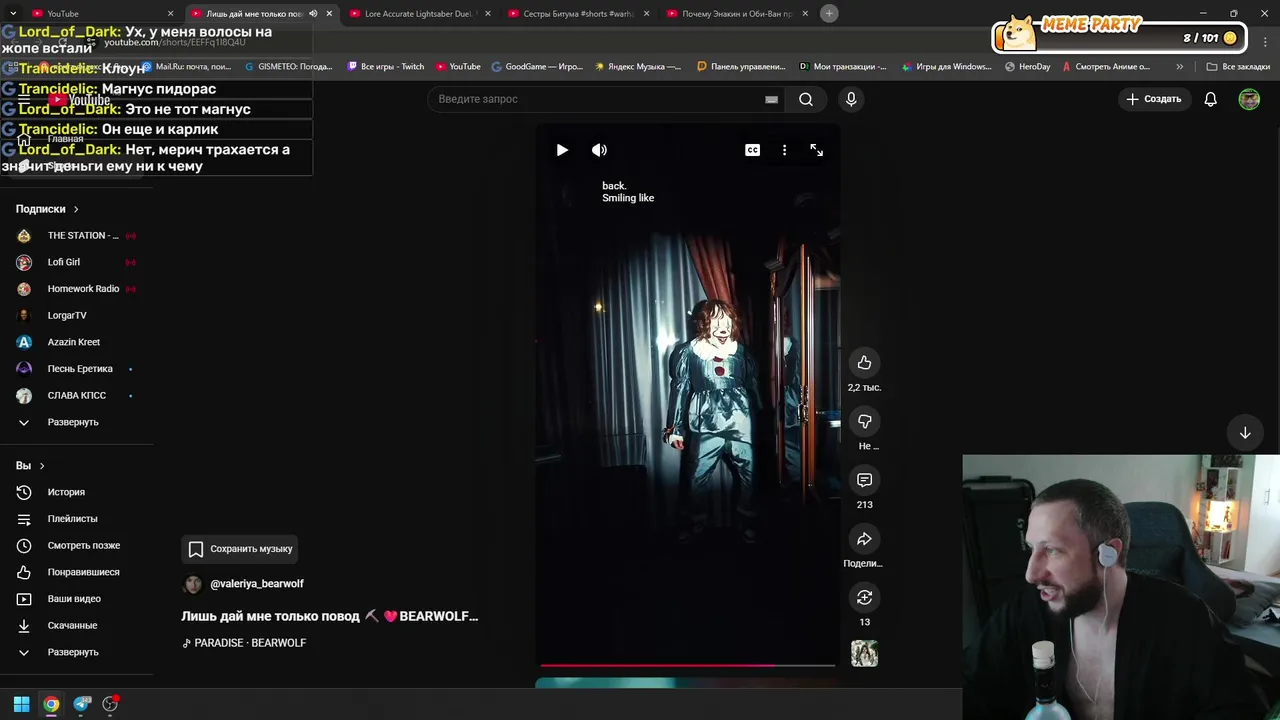Click 'Сохранить музыку' button
This screenshot has width=1280, height=720.
[240, 549]
